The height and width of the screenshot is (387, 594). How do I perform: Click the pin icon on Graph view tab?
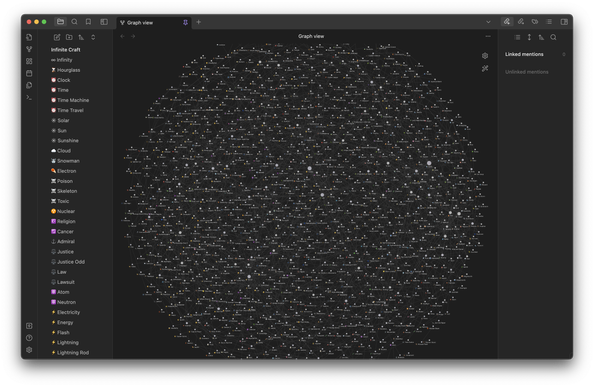coord(185,23)
